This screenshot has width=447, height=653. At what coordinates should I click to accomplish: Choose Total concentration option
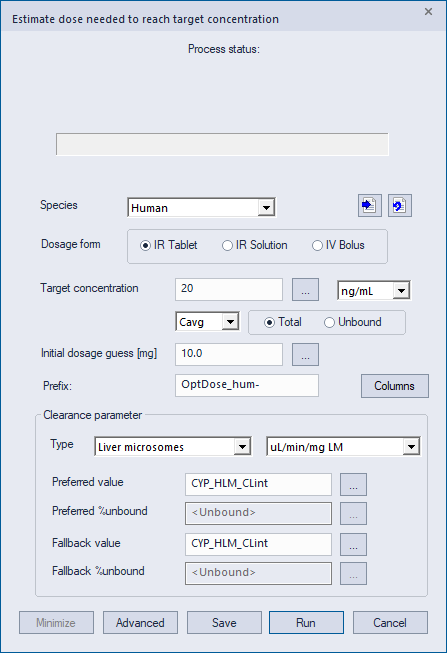[x=283, y=322]
